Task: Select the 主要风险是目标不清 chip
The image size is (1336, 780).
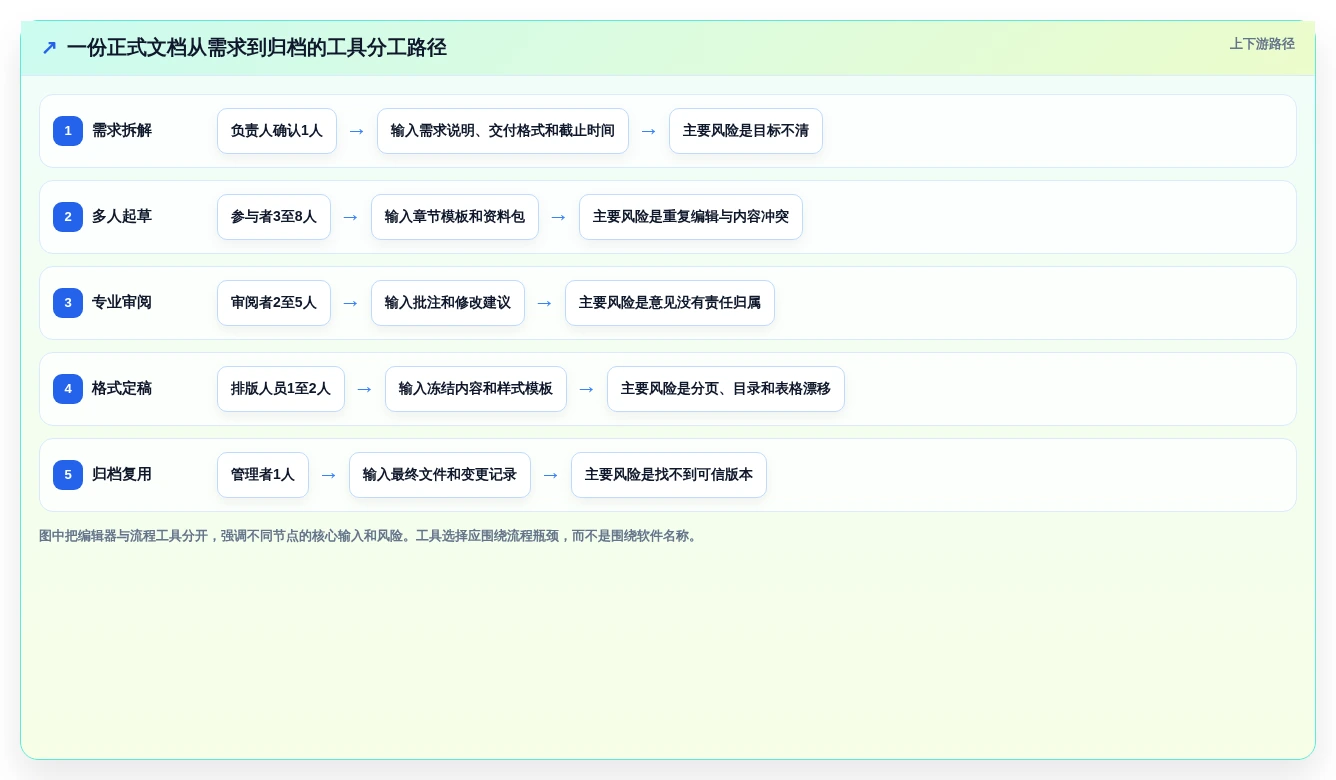Action: [746, 131]
